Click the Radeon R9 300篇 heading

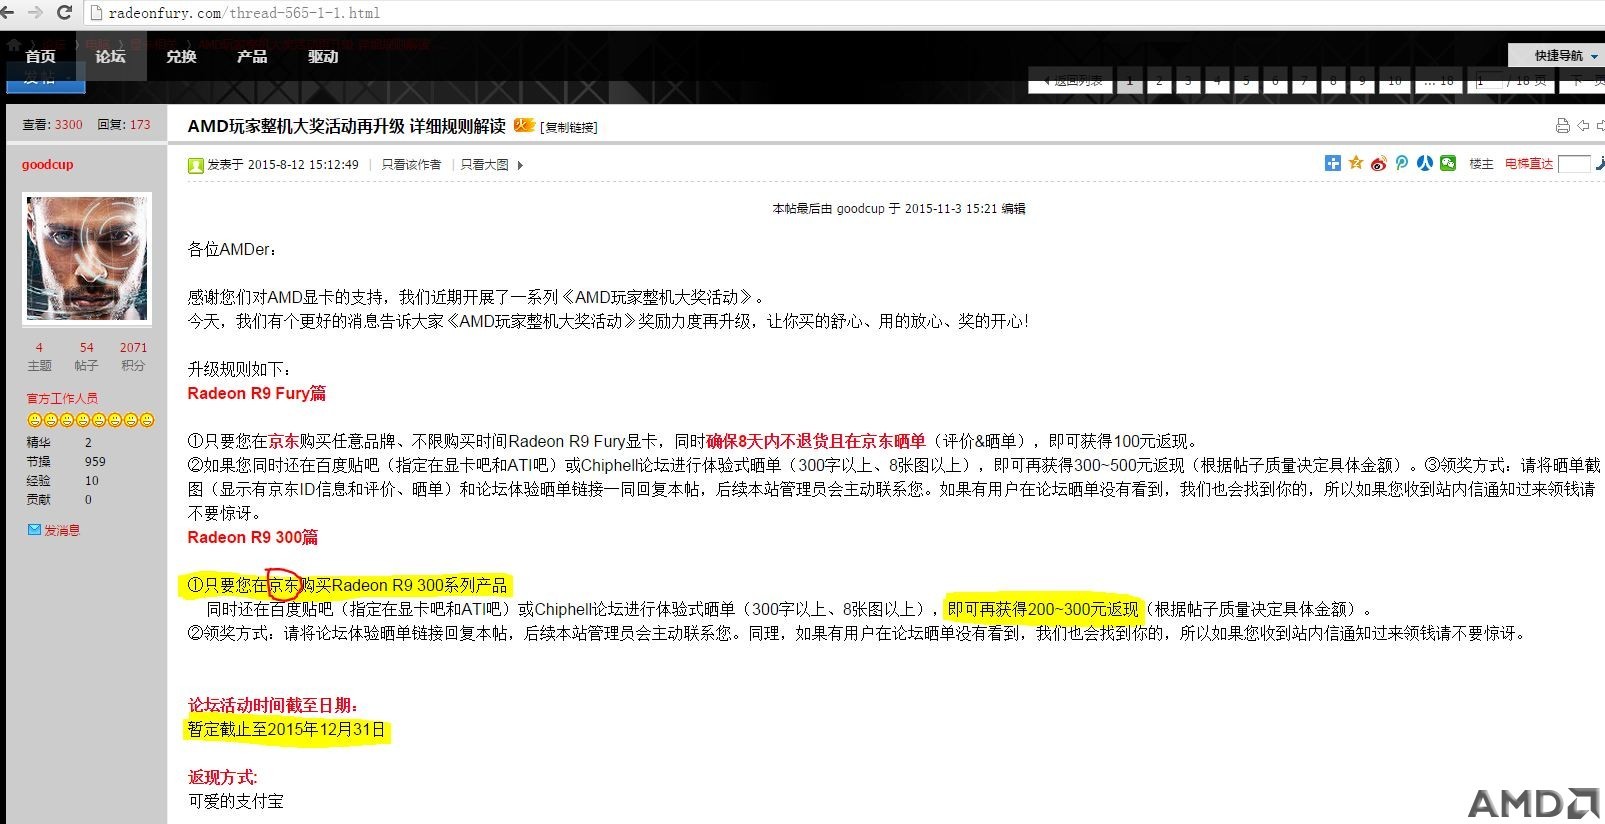click(253, 537)
